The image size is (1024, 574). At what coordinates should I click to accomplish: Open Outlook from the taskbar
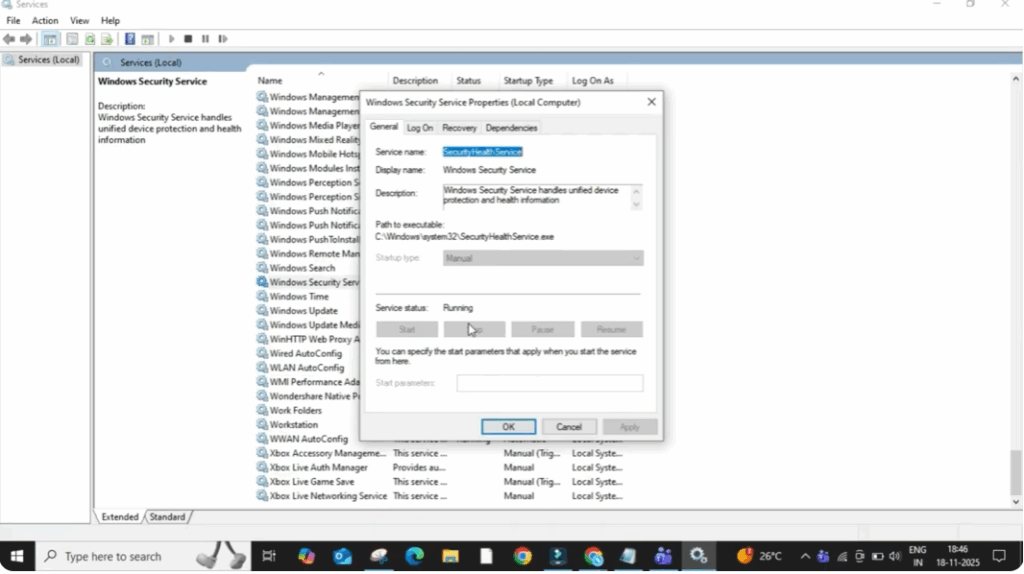pos(342,556)
